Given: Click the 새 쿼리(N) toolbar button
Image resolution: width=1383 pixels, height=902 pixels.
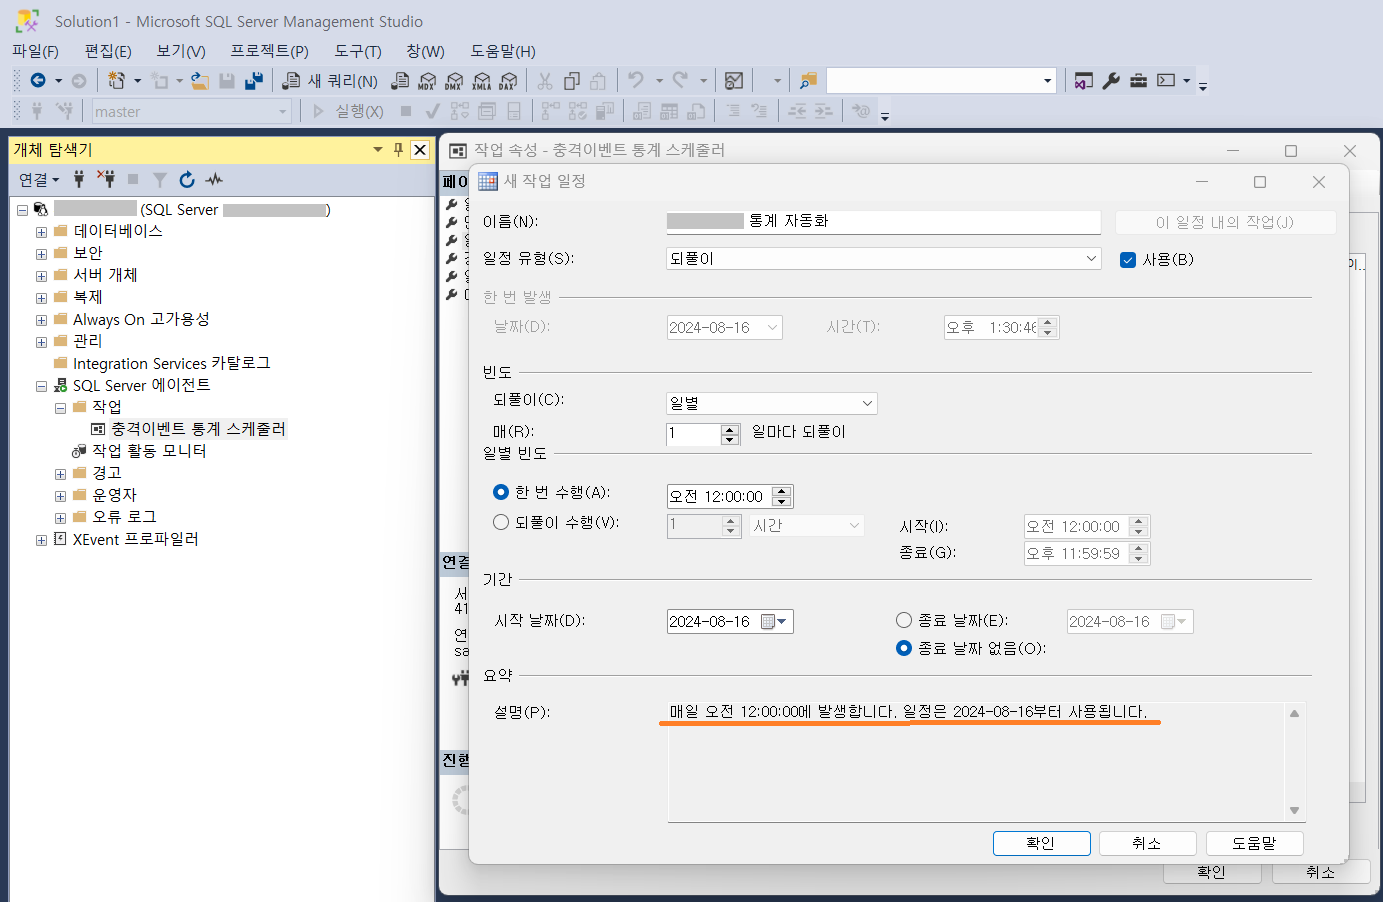Looking at the screenshot, I should point(330,81).
